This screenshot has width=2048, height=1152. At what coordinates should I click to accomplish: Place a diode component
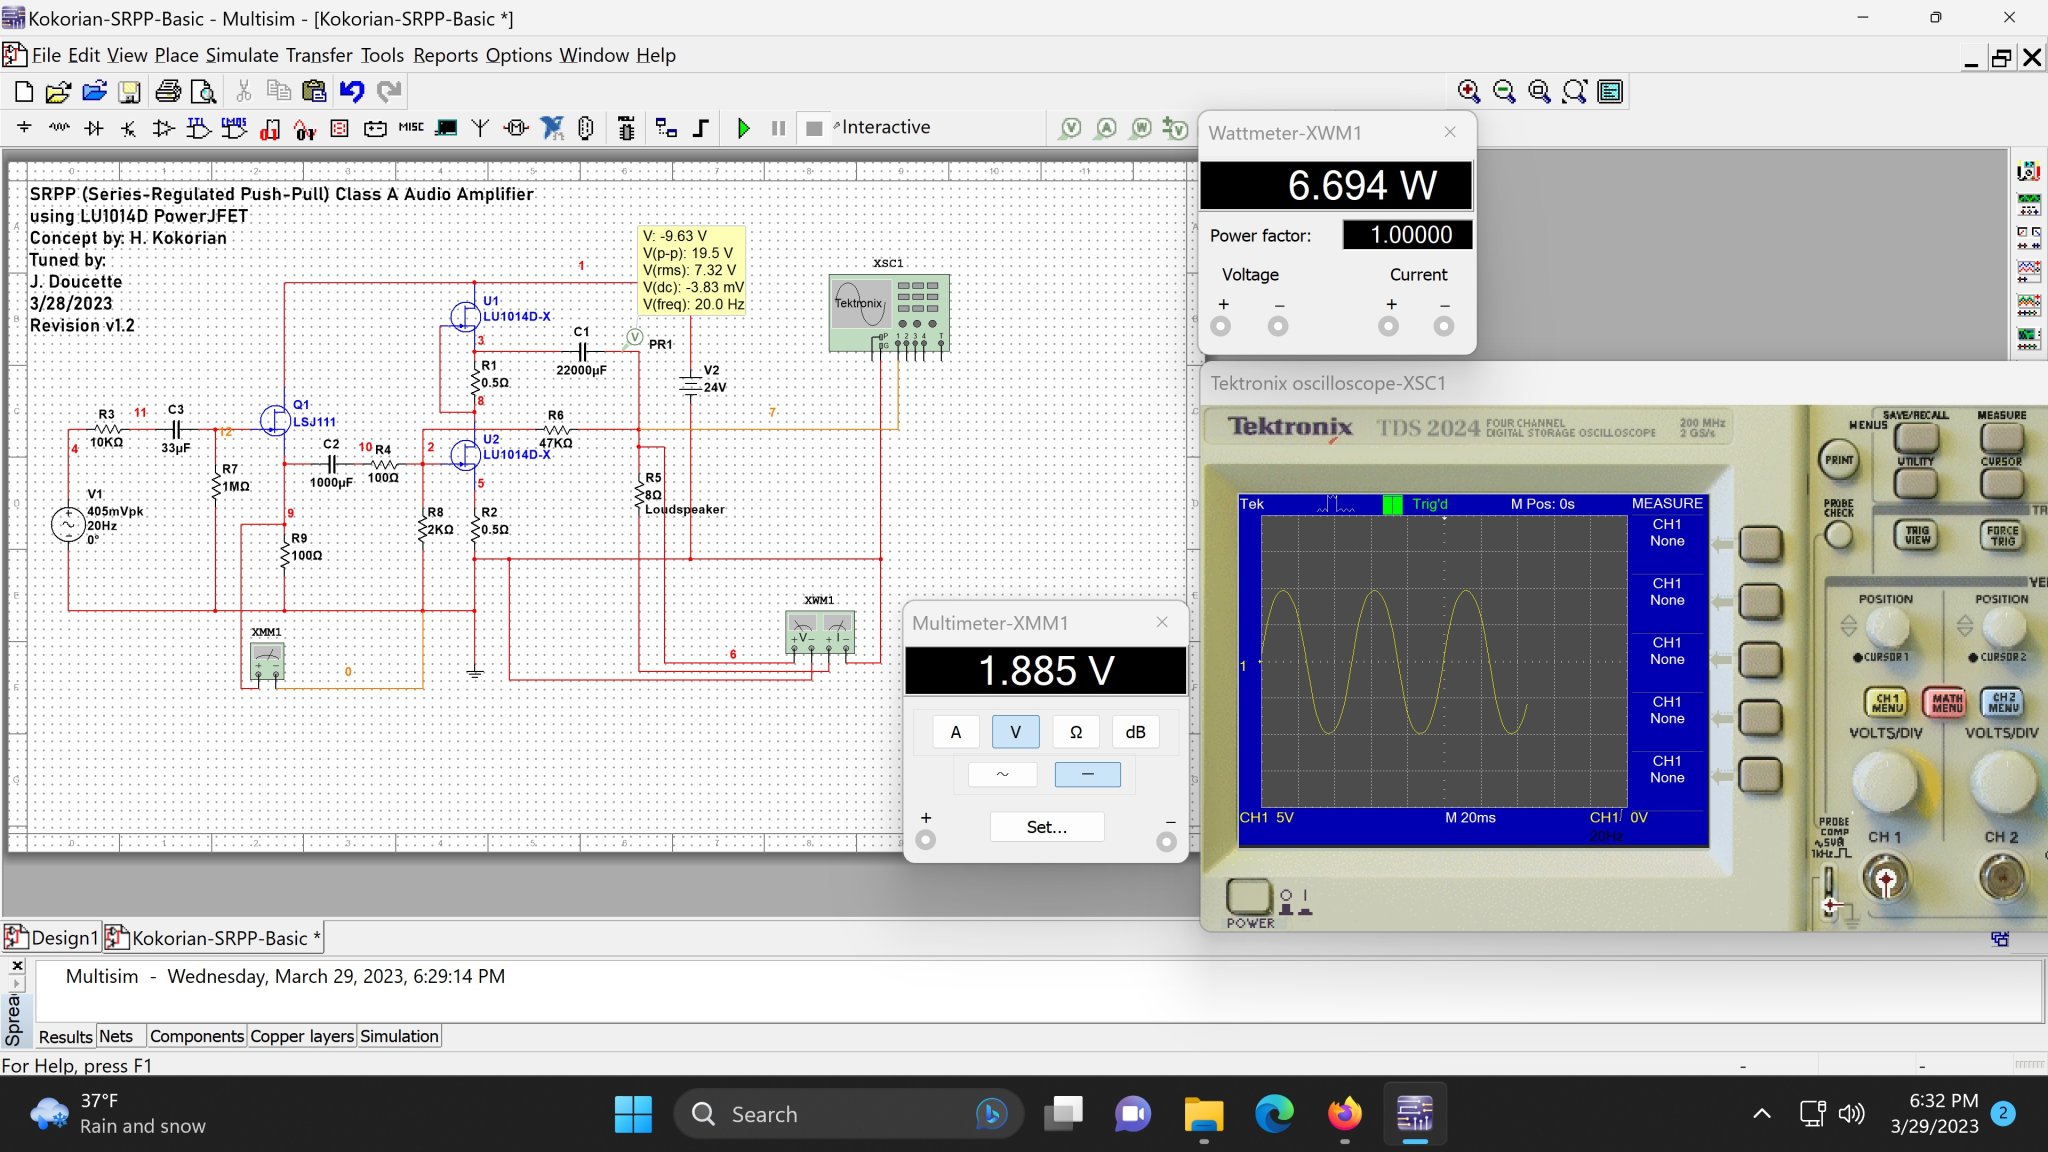[94, 128]
